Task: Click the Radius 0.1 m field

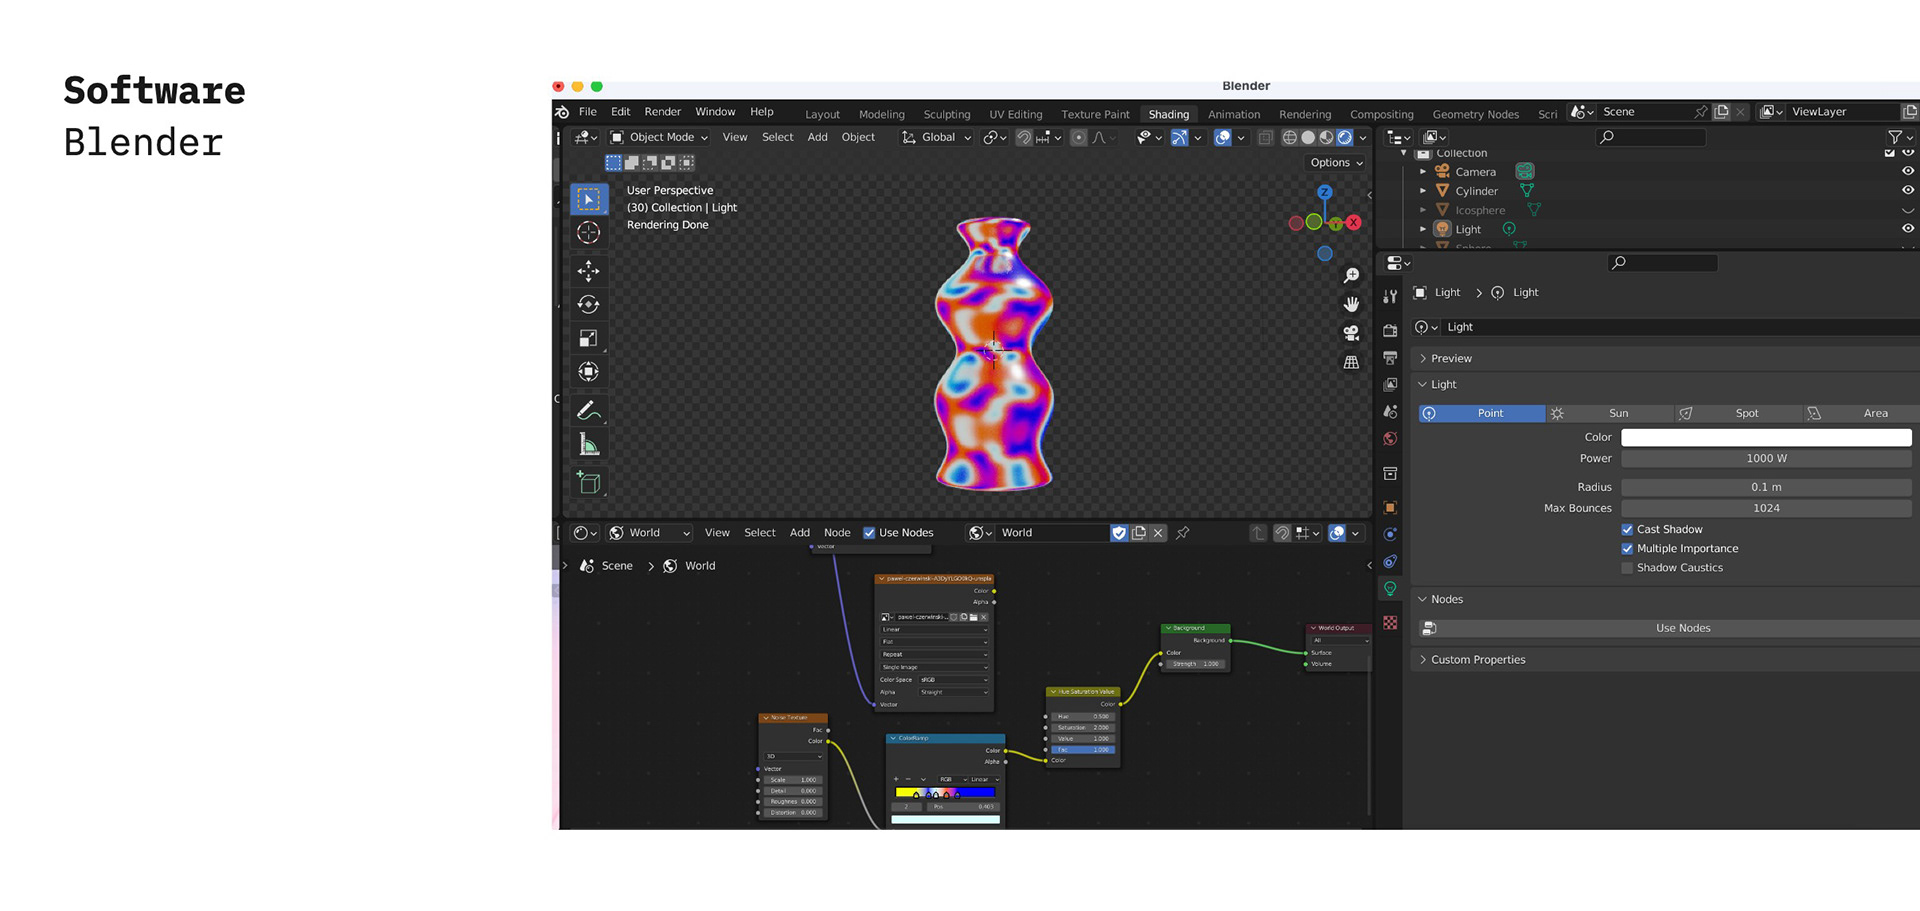Action: (1766, 487)
